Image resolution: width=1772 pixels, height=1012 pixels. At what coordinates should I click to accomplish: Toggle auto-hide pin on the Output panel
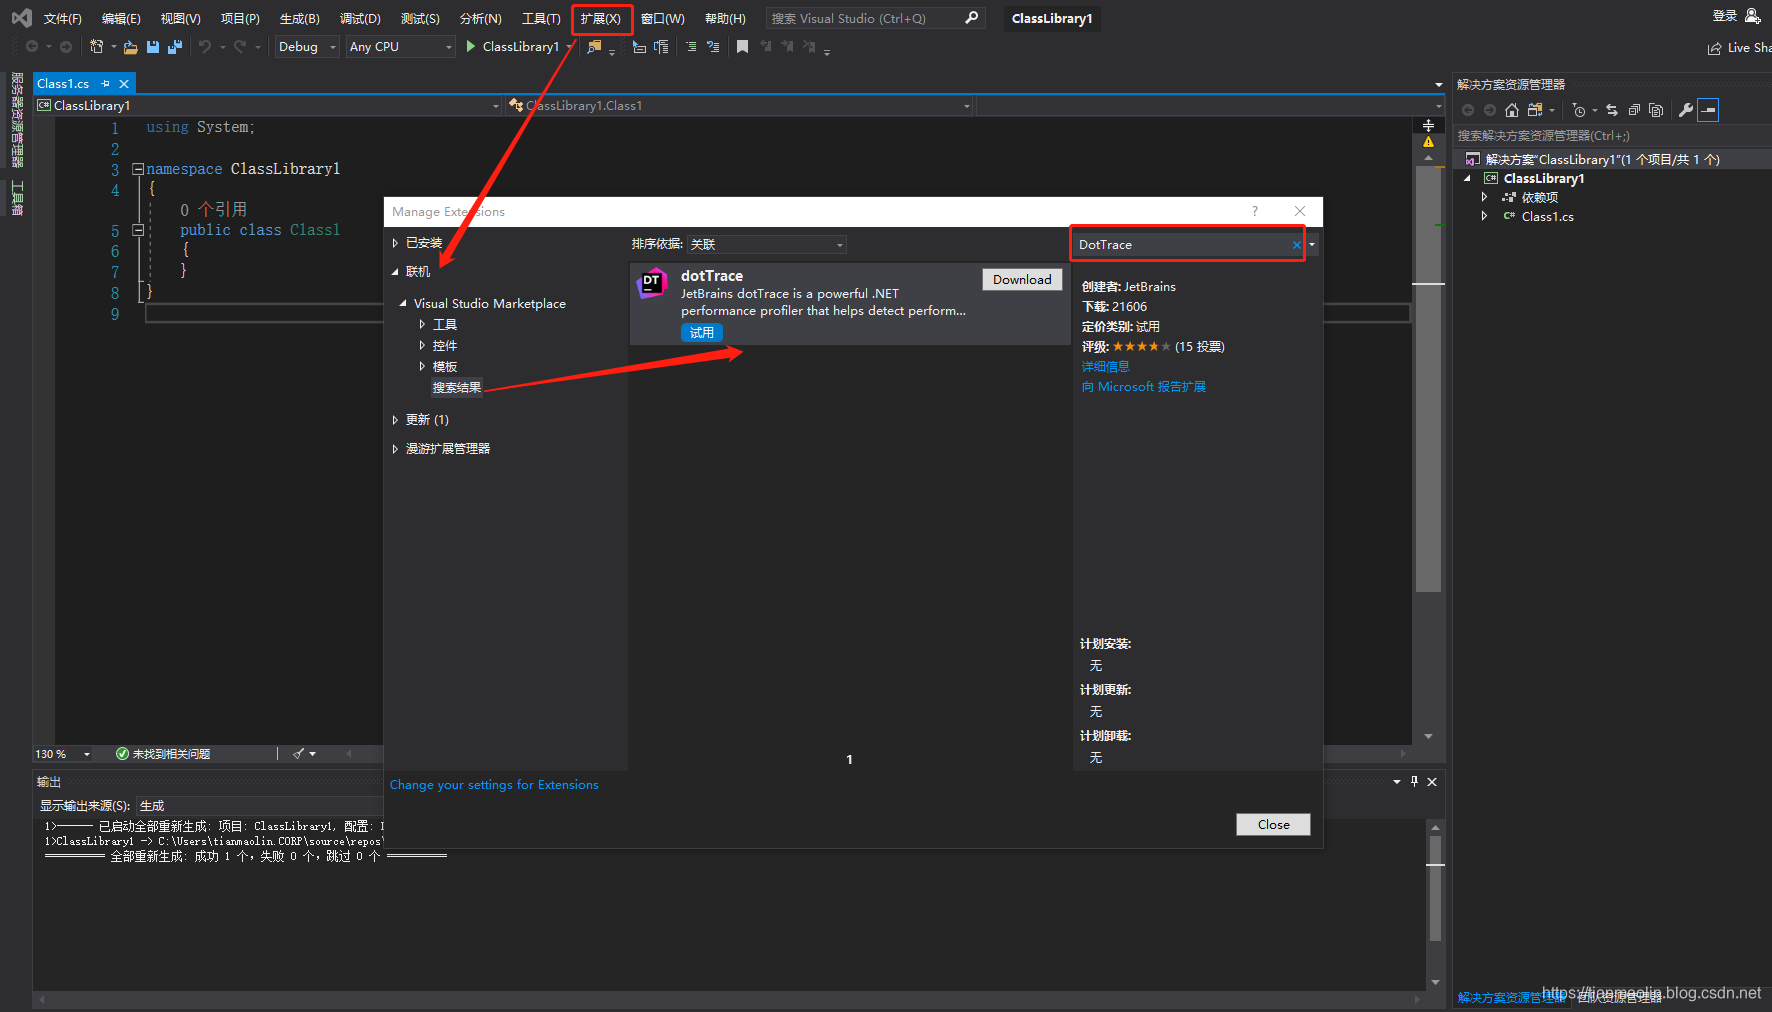coord(1414,782)
